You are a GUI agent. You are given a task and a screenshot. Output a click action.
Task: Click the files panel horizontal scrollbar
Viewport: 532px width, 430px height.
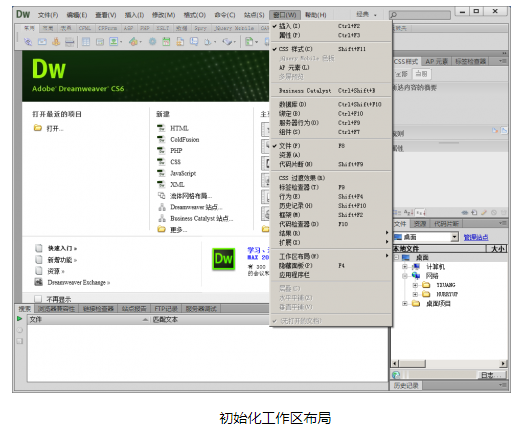point(449,363)
